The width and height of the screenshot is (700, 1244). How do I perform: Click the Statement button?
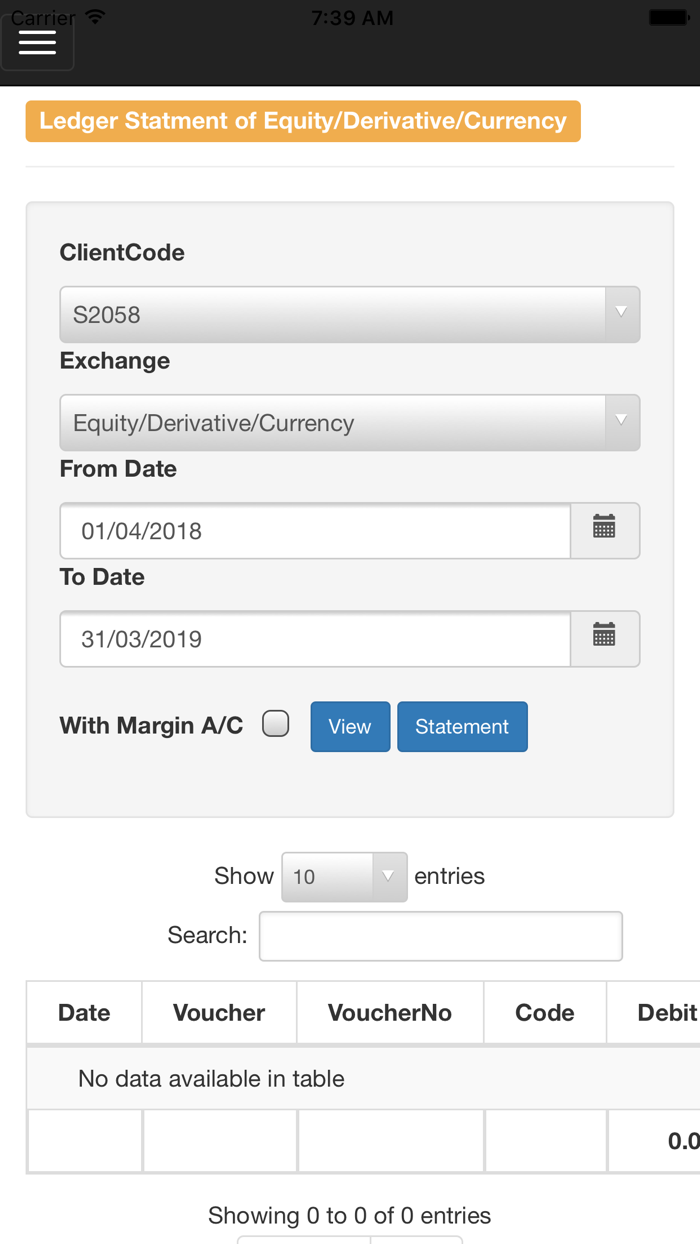point(462,726)
